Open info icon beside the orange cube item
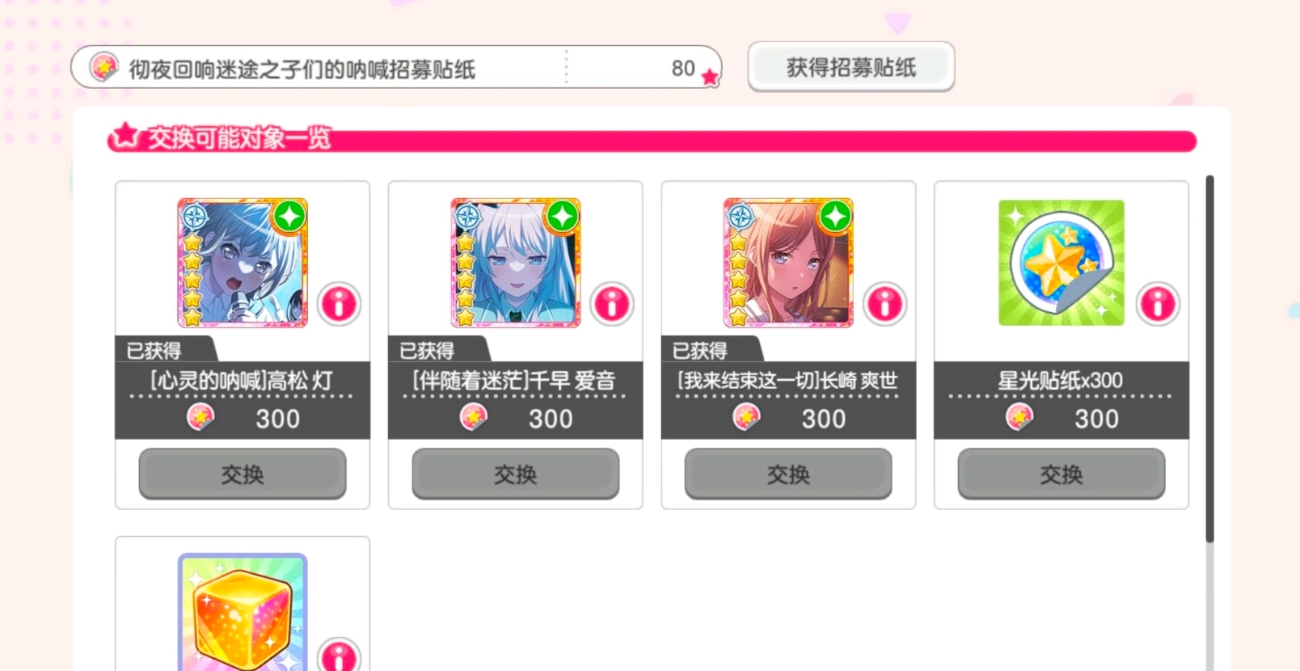The height and width of the screenshot is (671, 1300). (x=339, y=656)
